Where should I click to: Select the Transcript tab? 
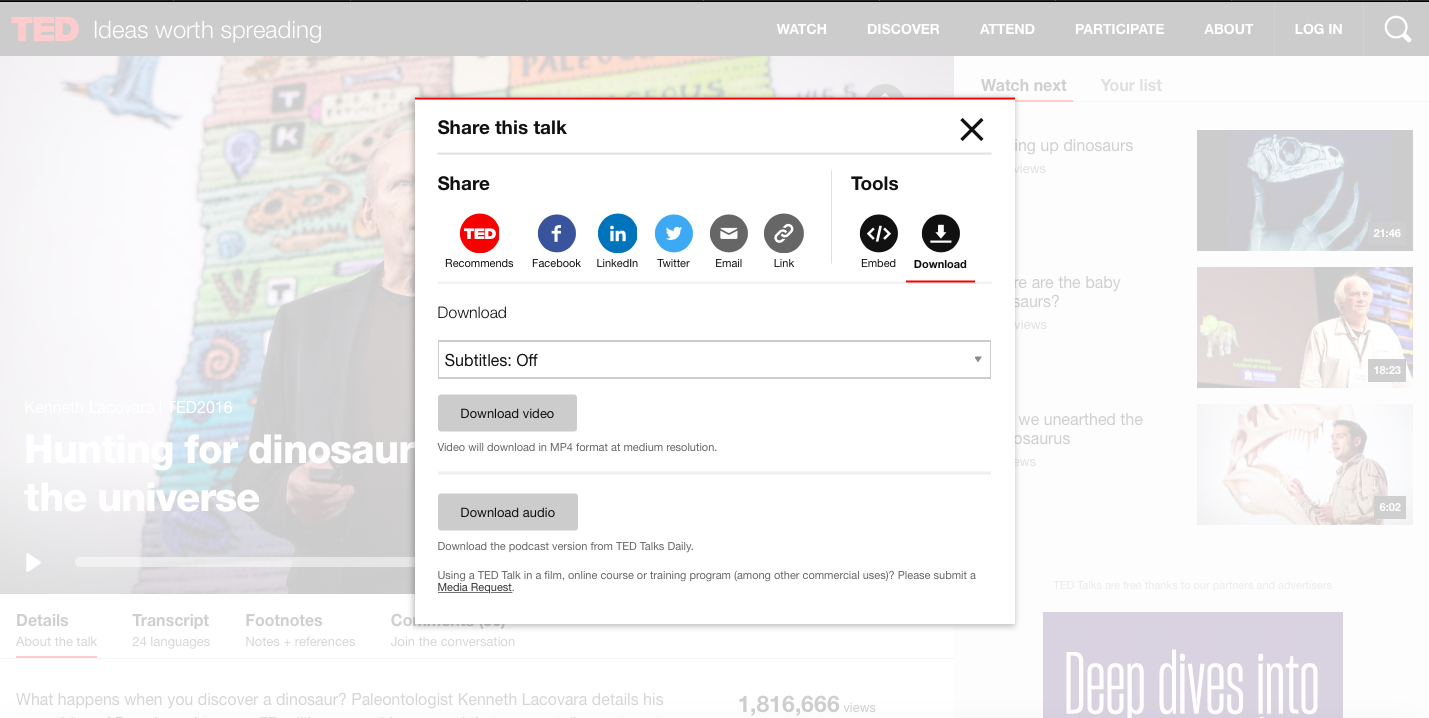171,630
